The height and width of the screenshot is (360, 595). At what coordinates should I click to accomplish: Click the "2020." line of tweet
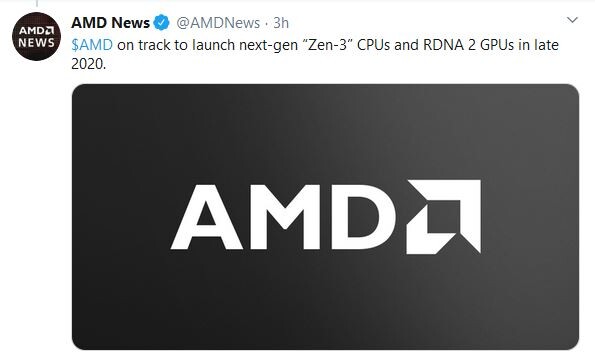[88, 64]
